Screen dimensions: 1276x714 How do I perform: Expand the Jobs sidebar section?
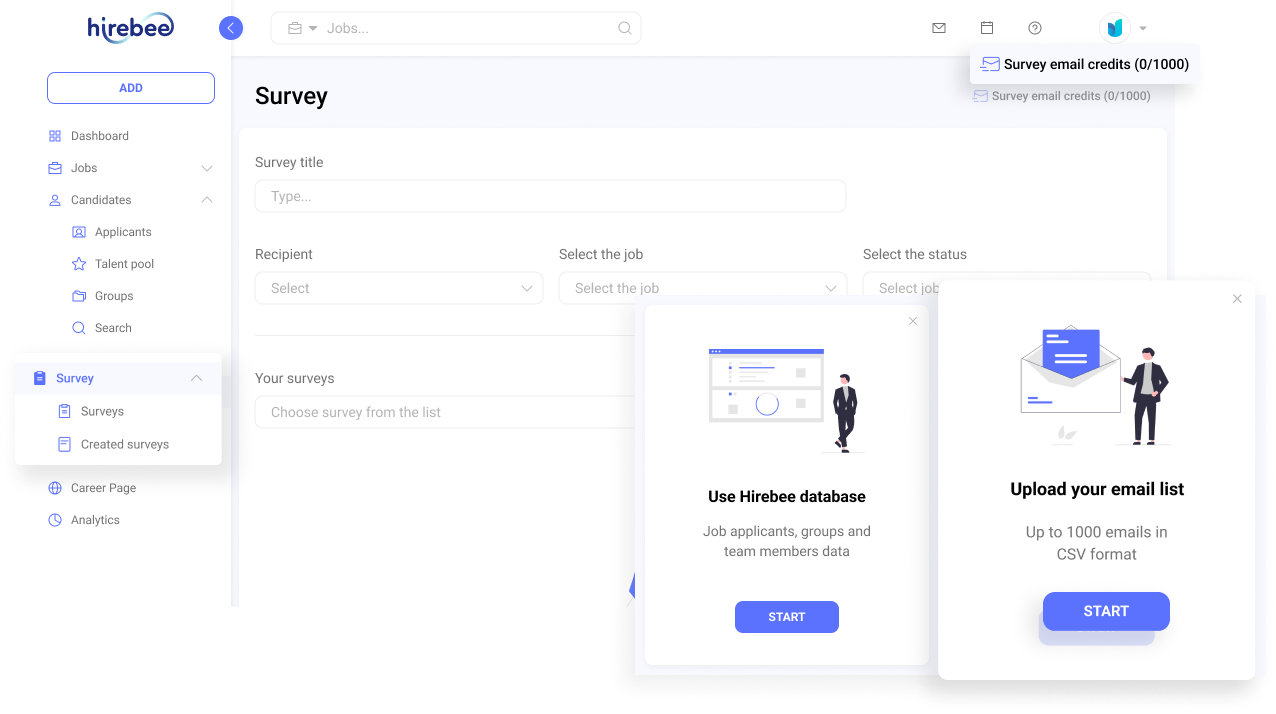pyautogui.click(x=207, y=168)
